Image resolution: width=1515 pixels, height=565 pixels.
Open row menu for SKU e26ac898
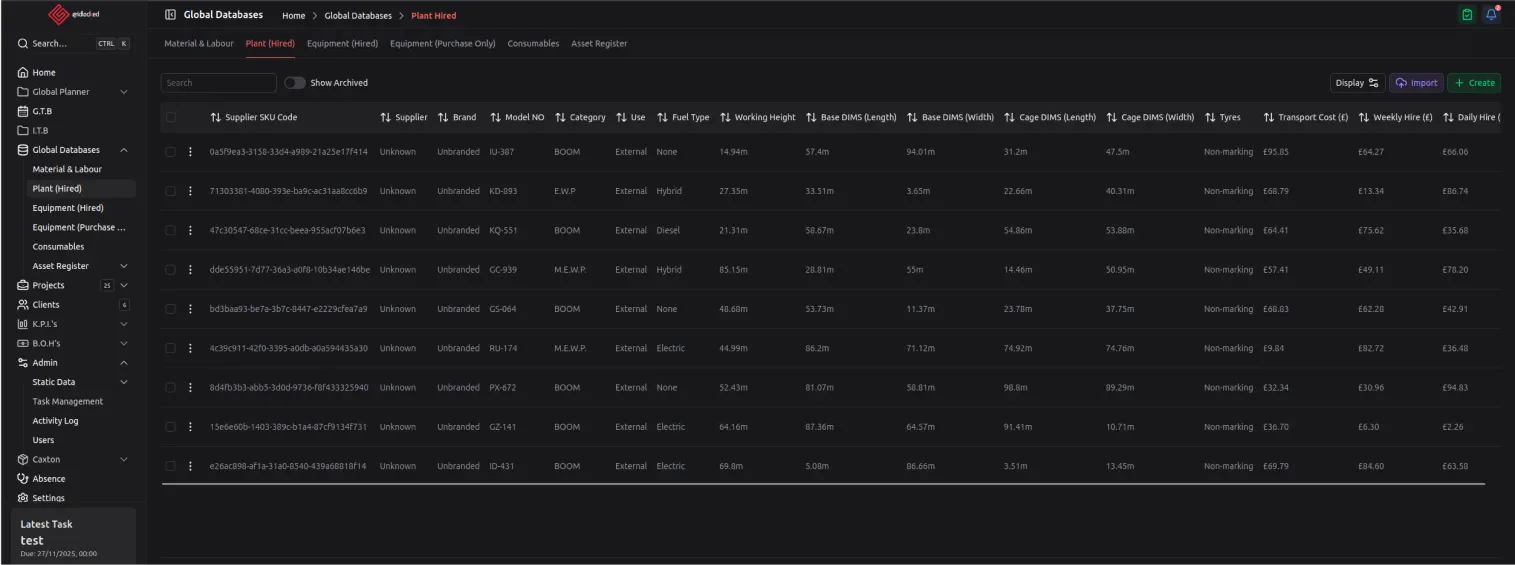pos(190,466)
